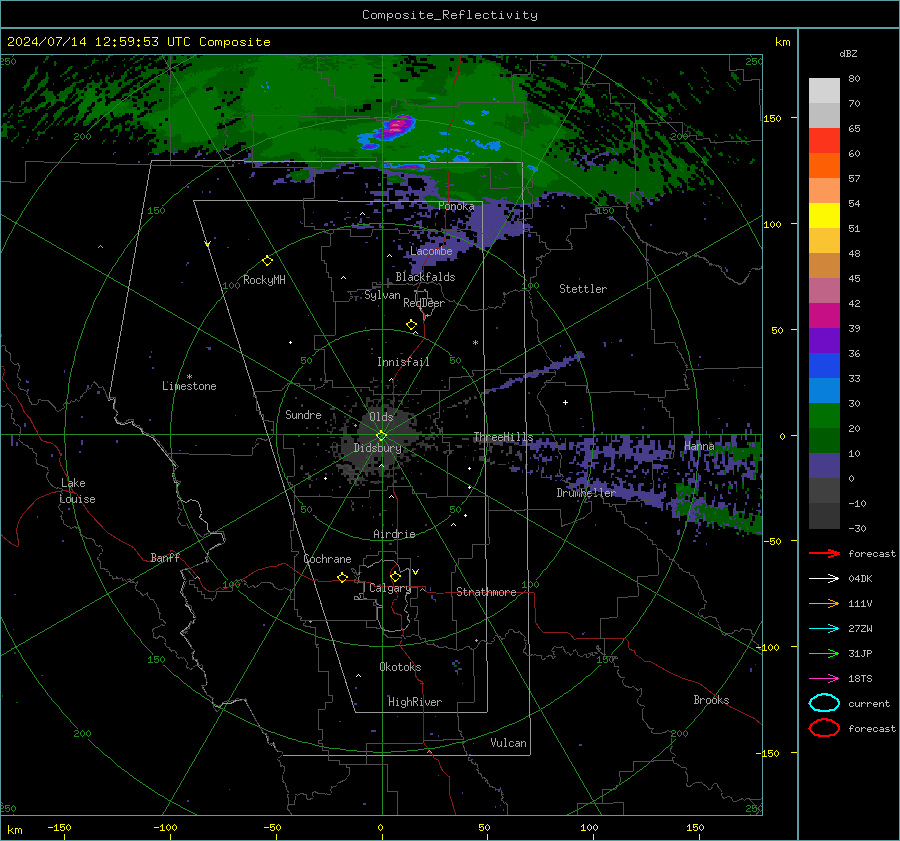This screenshot has height=841, width=900.
Task: Select the Didsbury label
Action: pyautogui.click(x=377, y=448)
